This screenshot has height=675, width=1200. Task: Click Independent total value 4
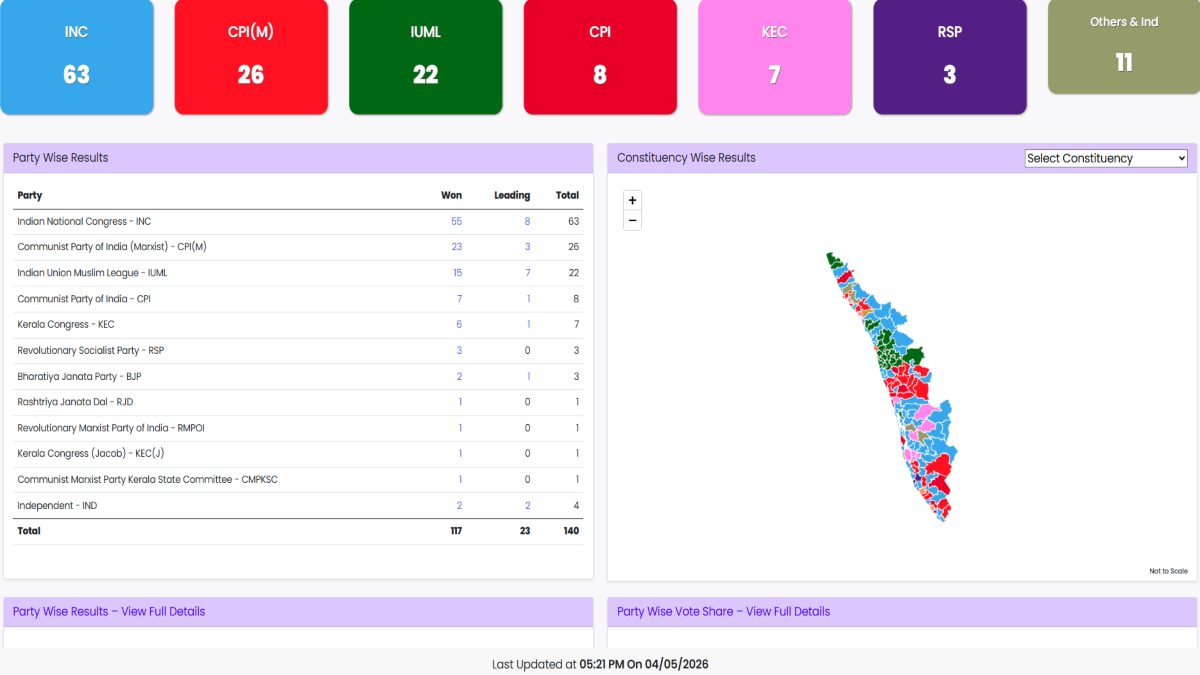click(x=576, y=505)
